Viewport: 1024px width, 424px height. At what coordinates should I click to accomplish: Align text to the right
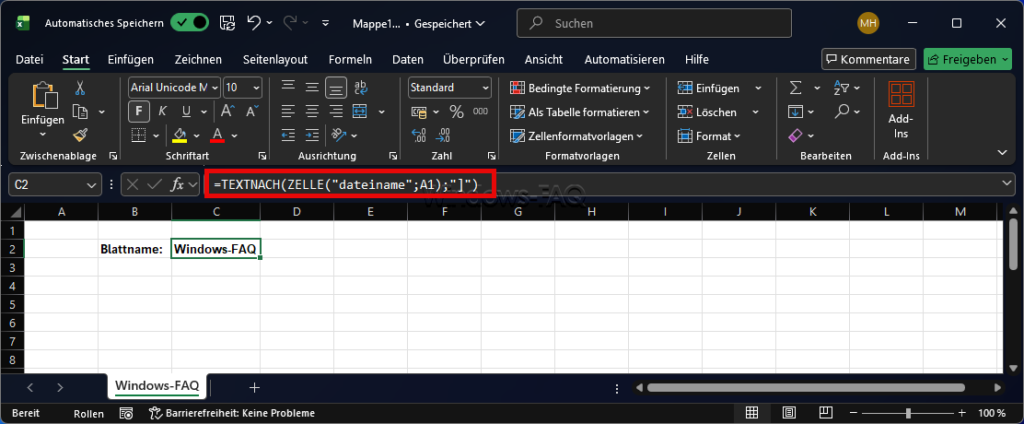pos(336,111)
